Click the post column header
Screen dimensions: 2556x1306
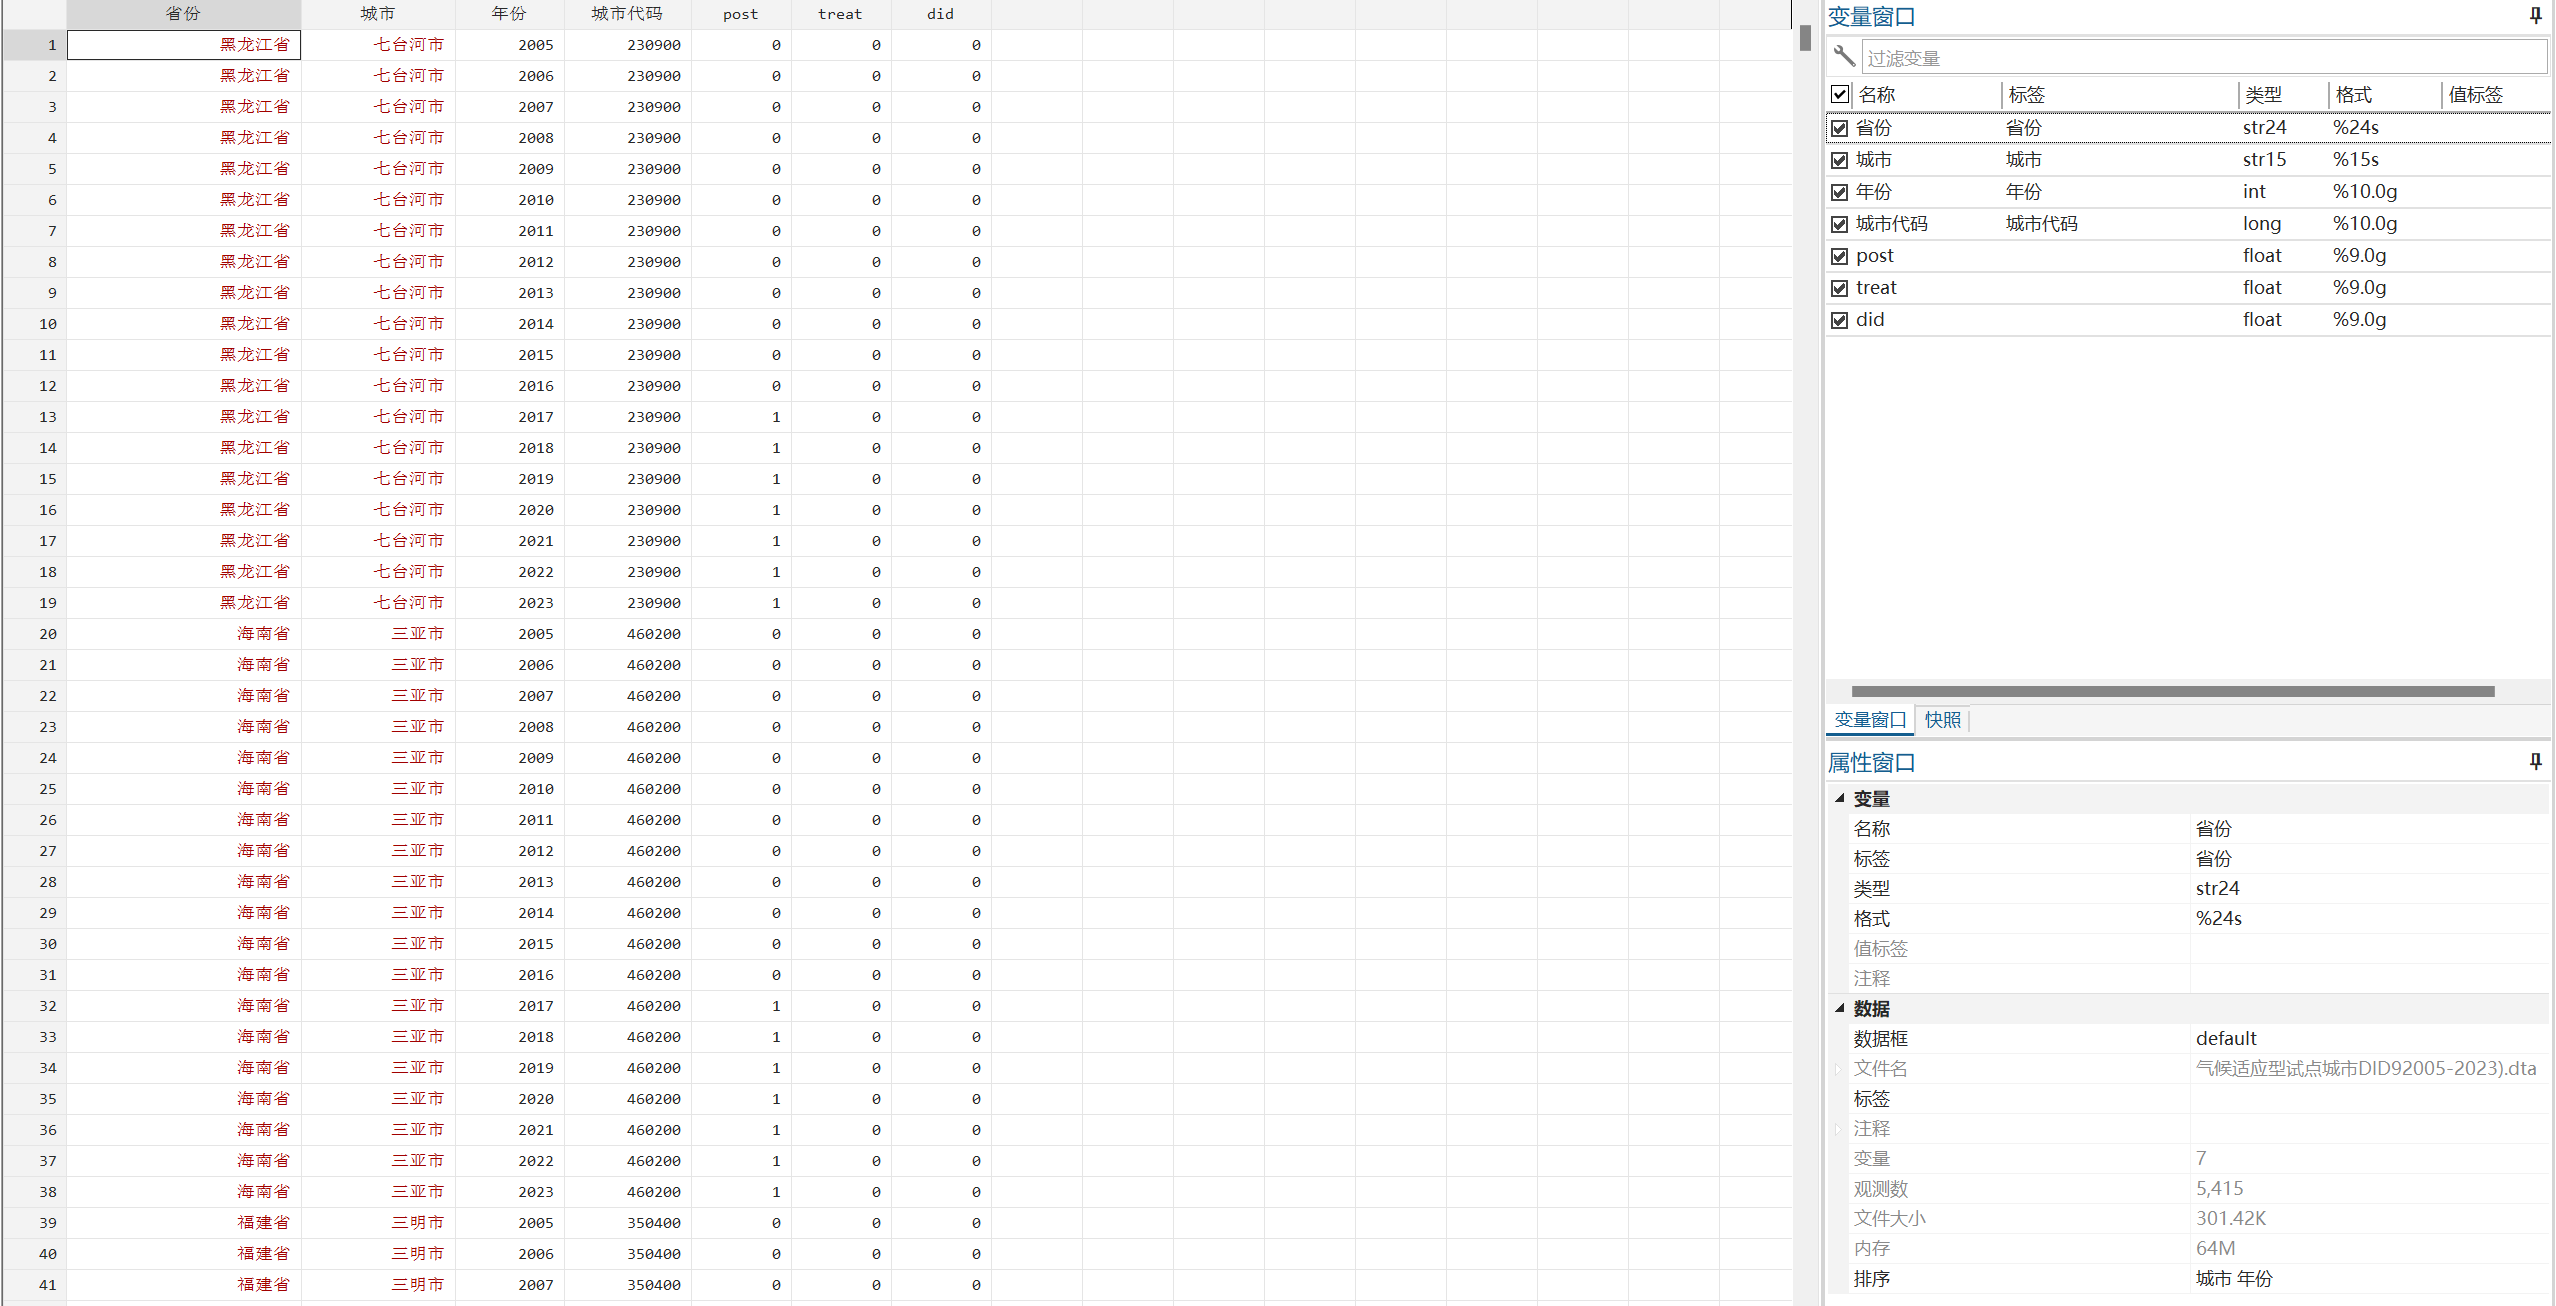740,14
